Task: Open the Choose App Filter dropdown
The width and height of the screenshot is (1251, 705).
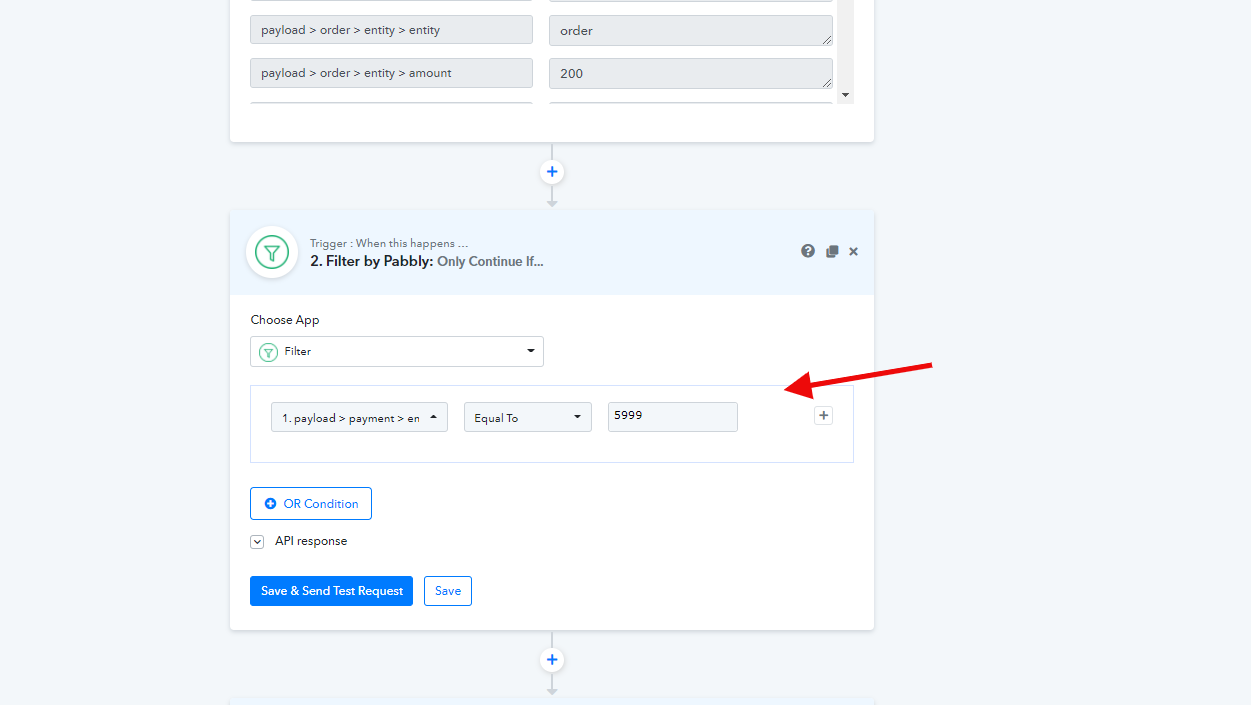Action: pos(397,351)
